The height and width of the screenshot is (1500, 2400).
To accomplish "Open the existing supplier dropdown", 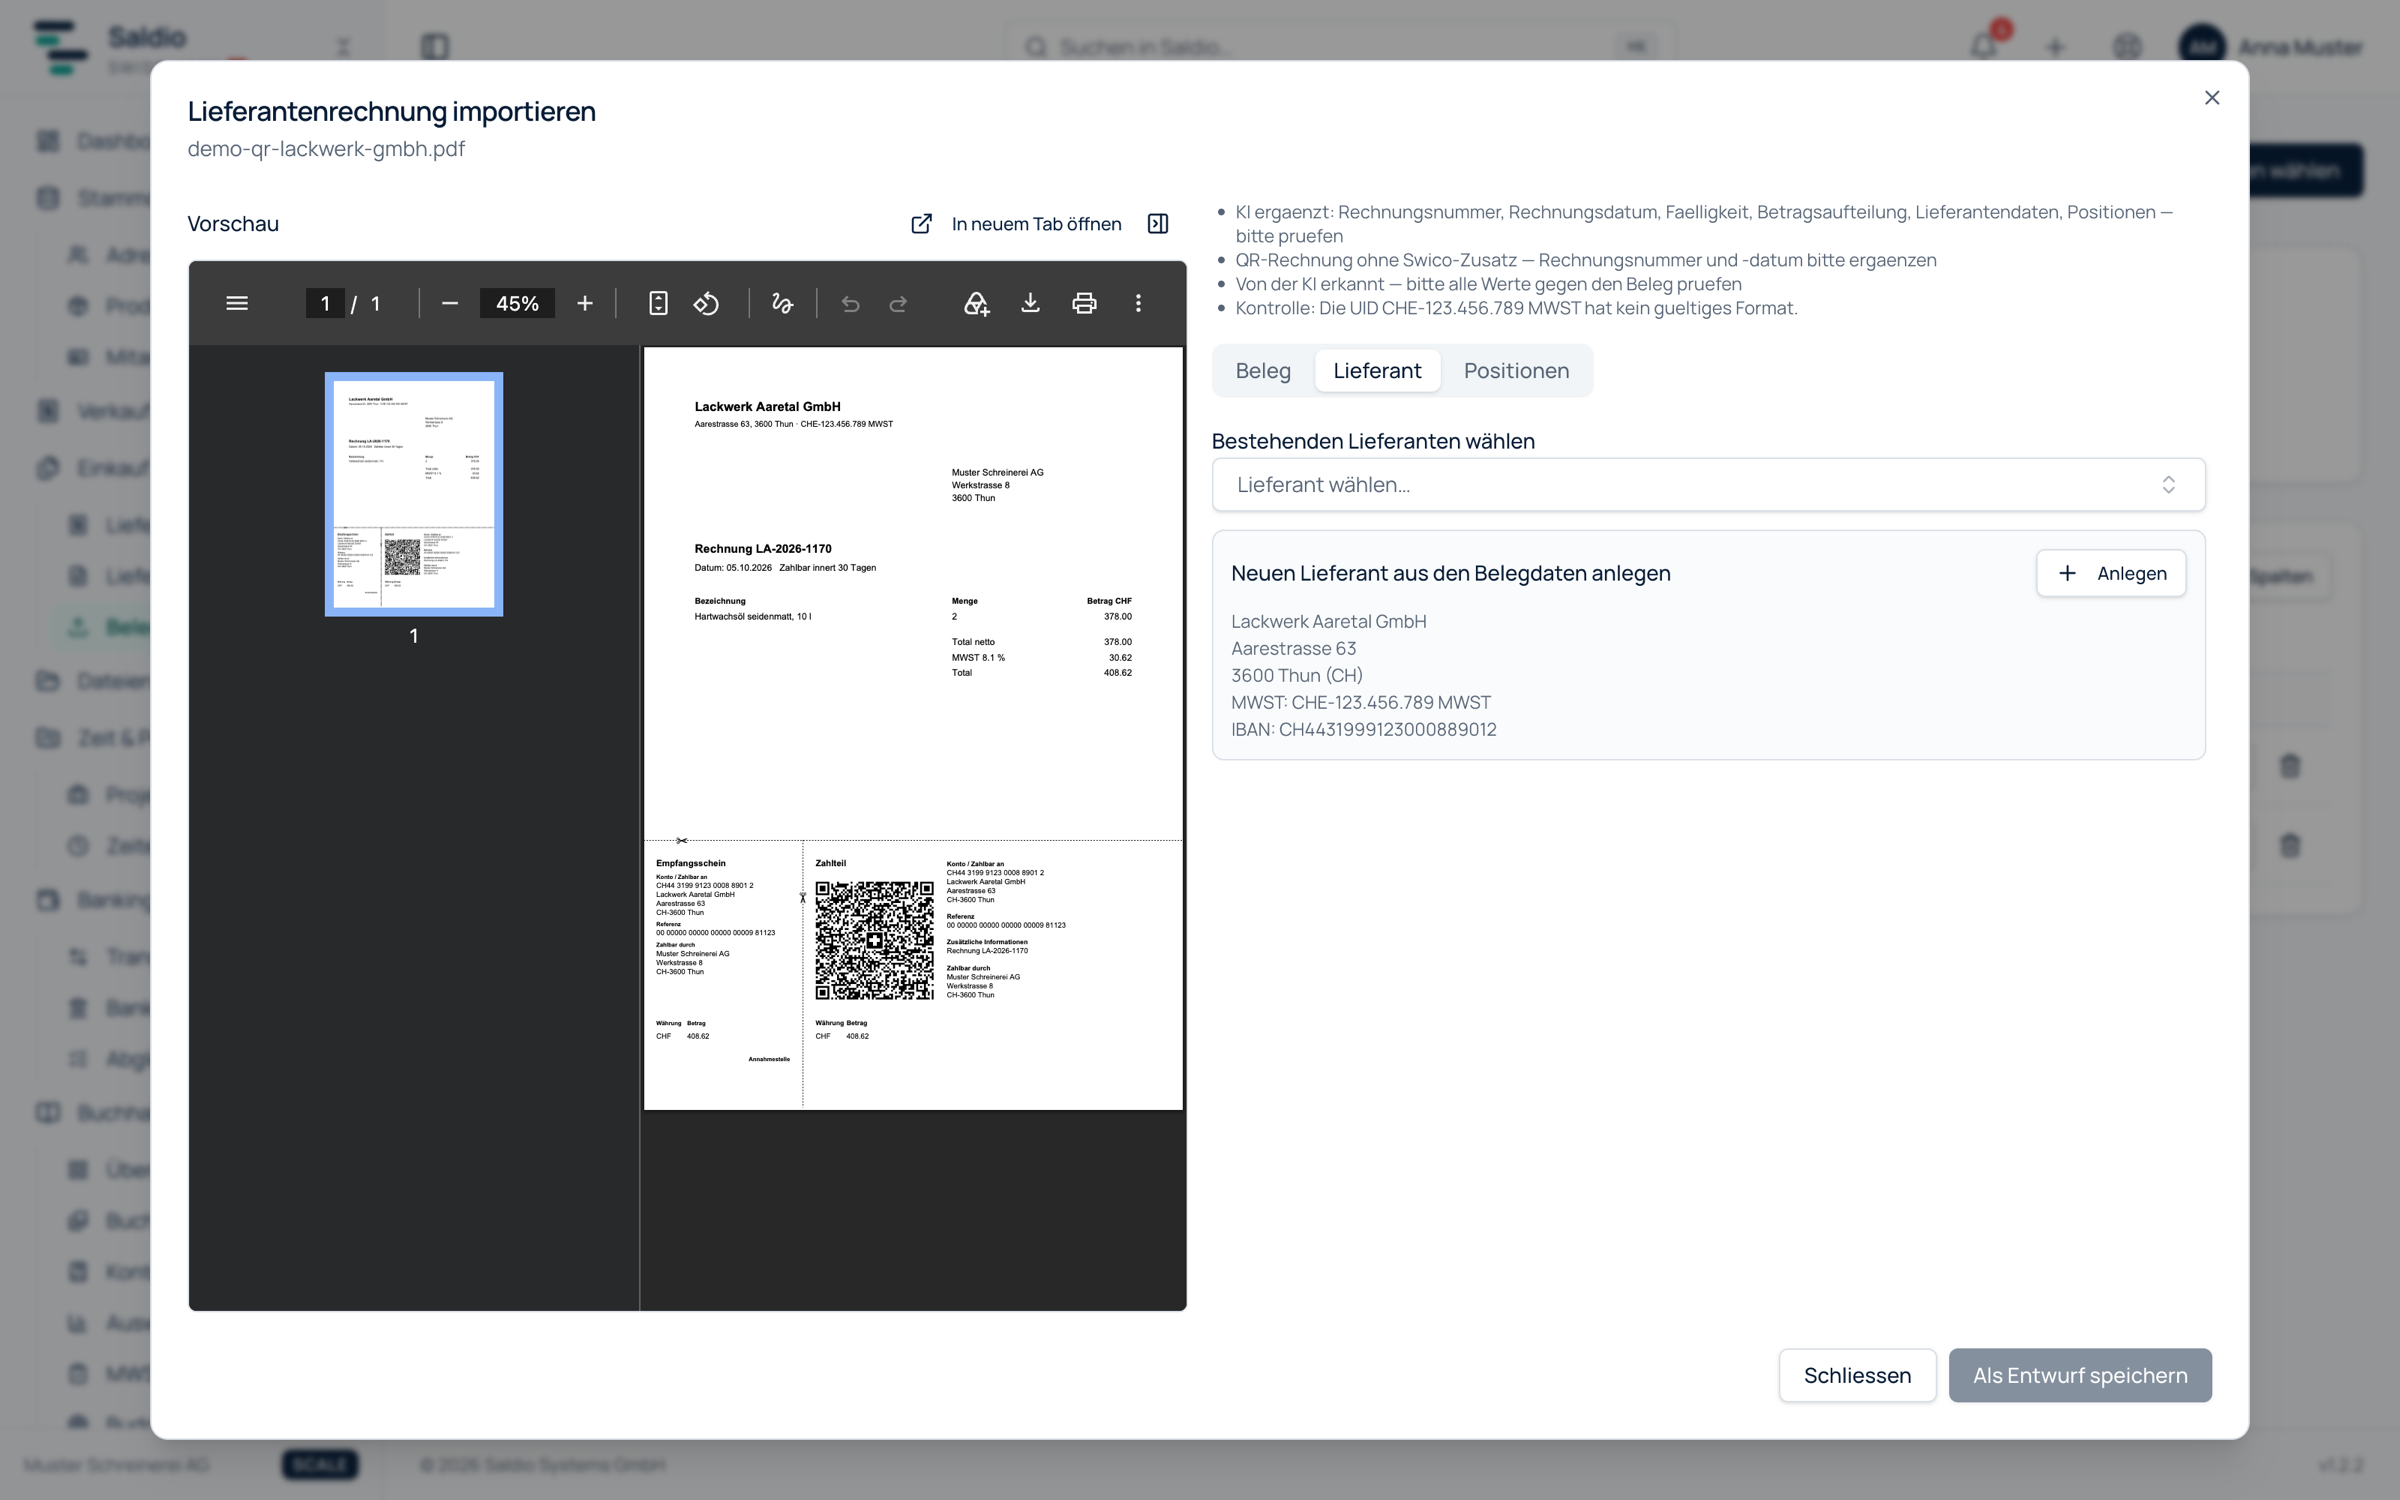I will (x=1708, y=485).
